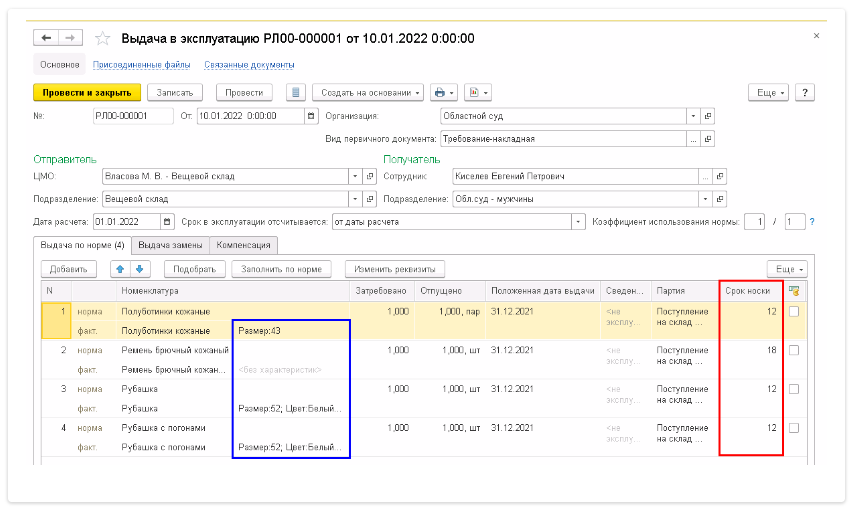Open the print icon menu
Image resolution: width=853 pixels, height=511 pixels.
pyautogui.click(x=443, y=92)
